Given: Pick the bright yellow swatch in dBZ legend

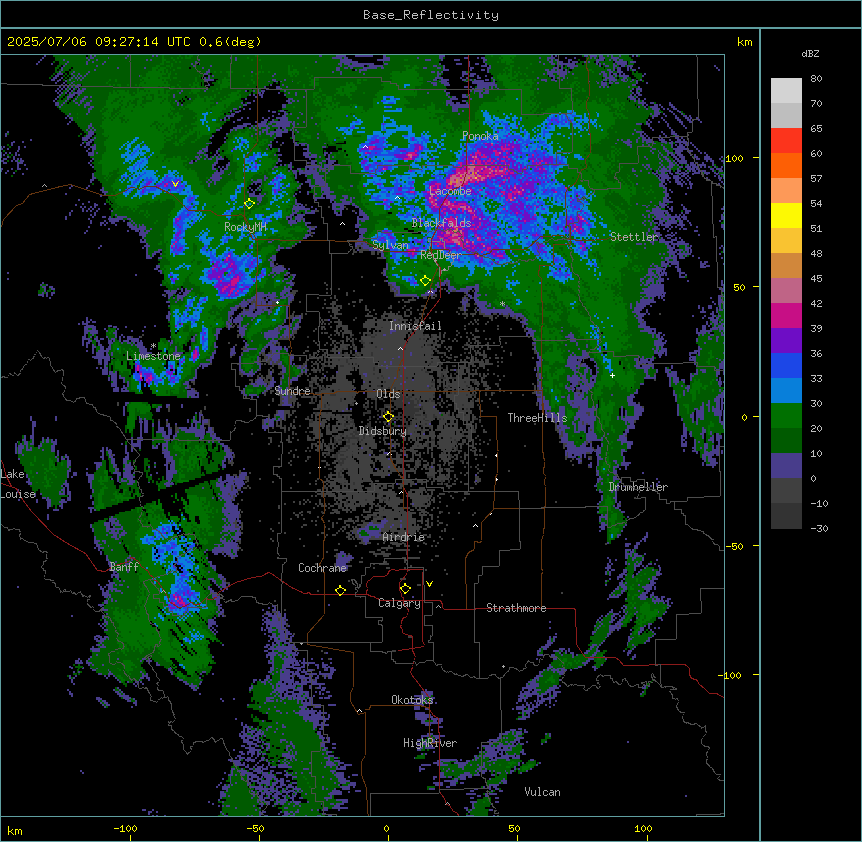Looking at the screenshot, I should point(786,215).
